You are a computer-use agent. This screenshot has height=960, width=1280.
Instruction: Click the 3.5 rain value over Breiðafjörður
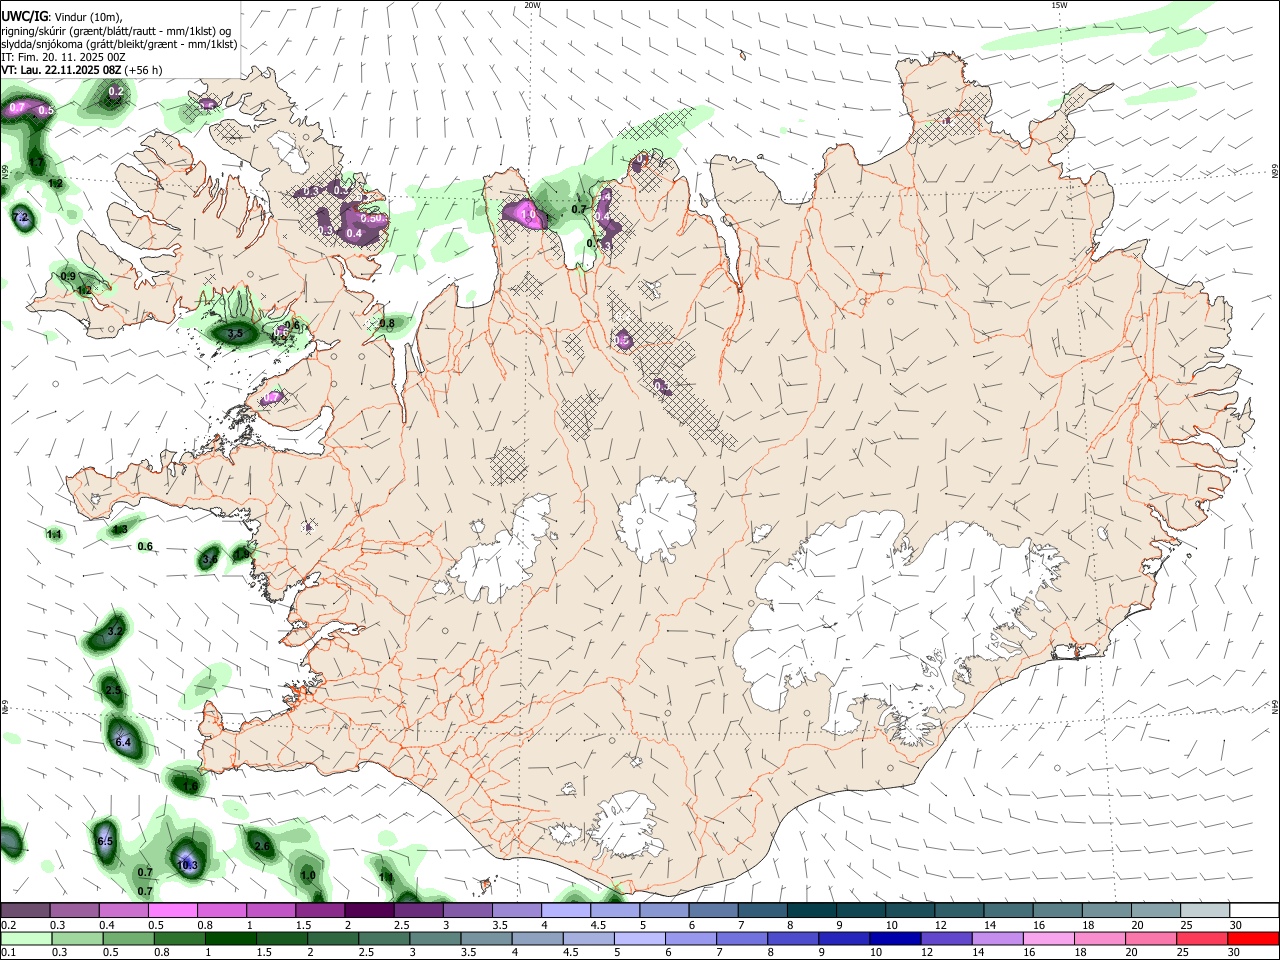point(236,334)
